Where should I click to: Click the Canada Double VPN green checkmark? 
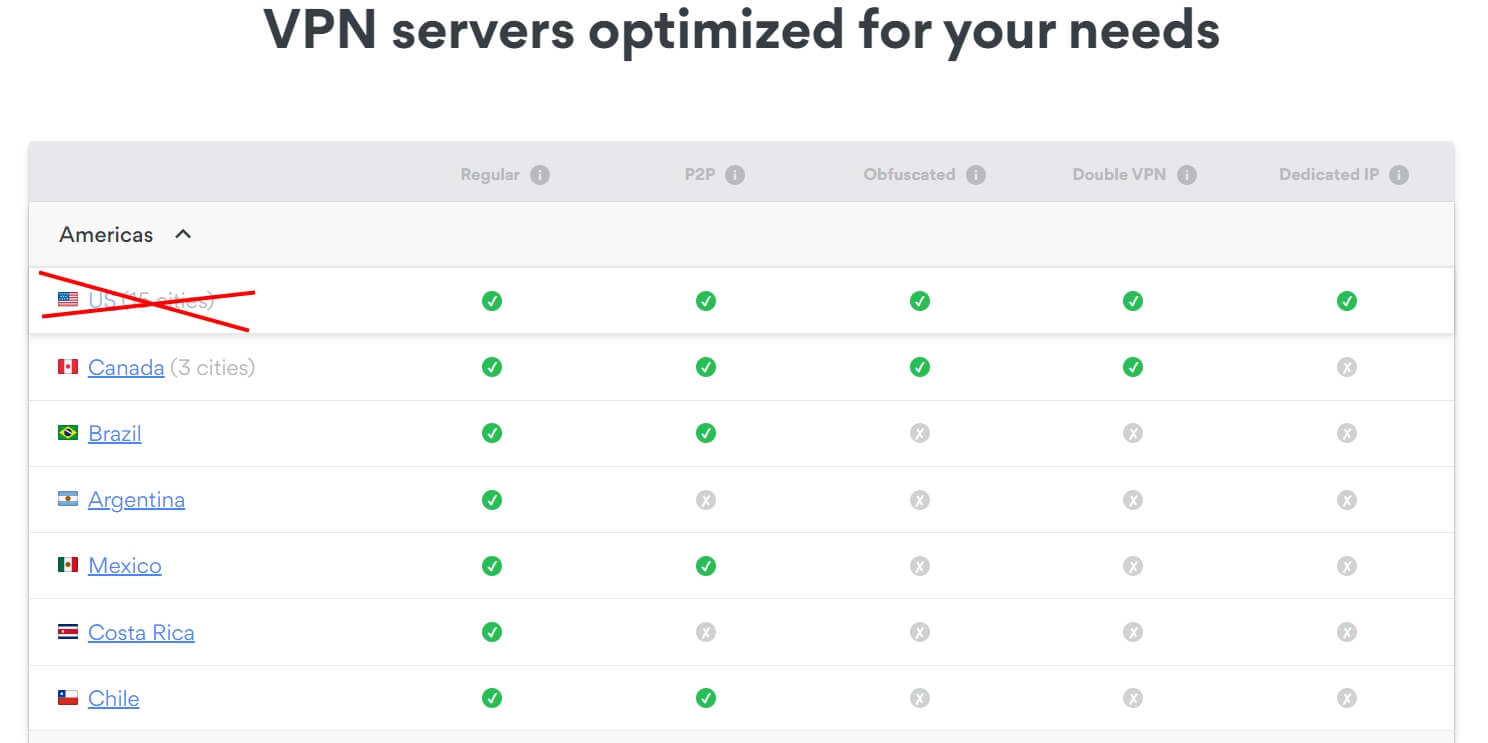pyautogui.click(x=1133, y=367)
